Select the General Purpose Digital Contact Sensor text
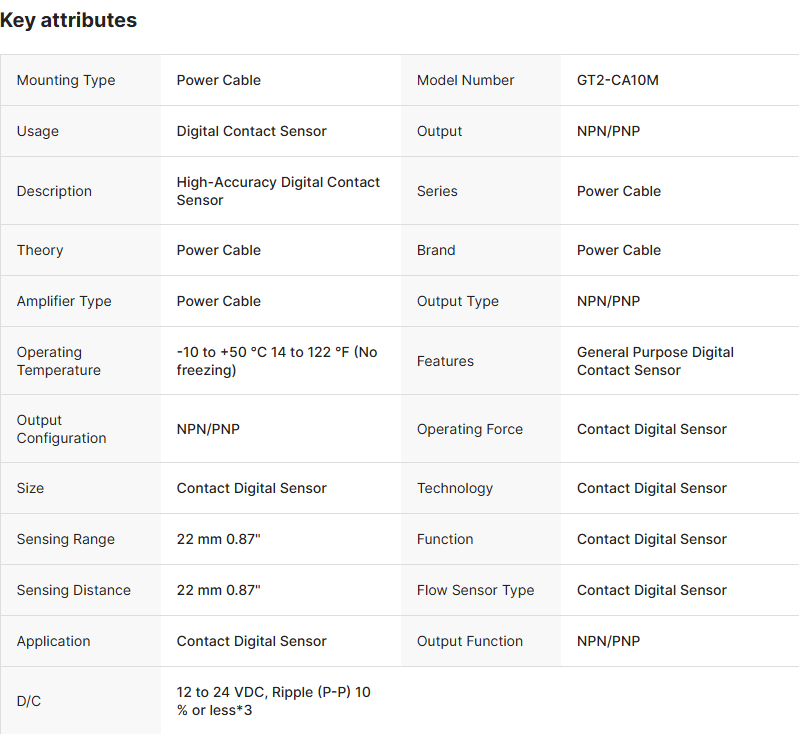This screenshot has height=734, width=799. point(655,361)
